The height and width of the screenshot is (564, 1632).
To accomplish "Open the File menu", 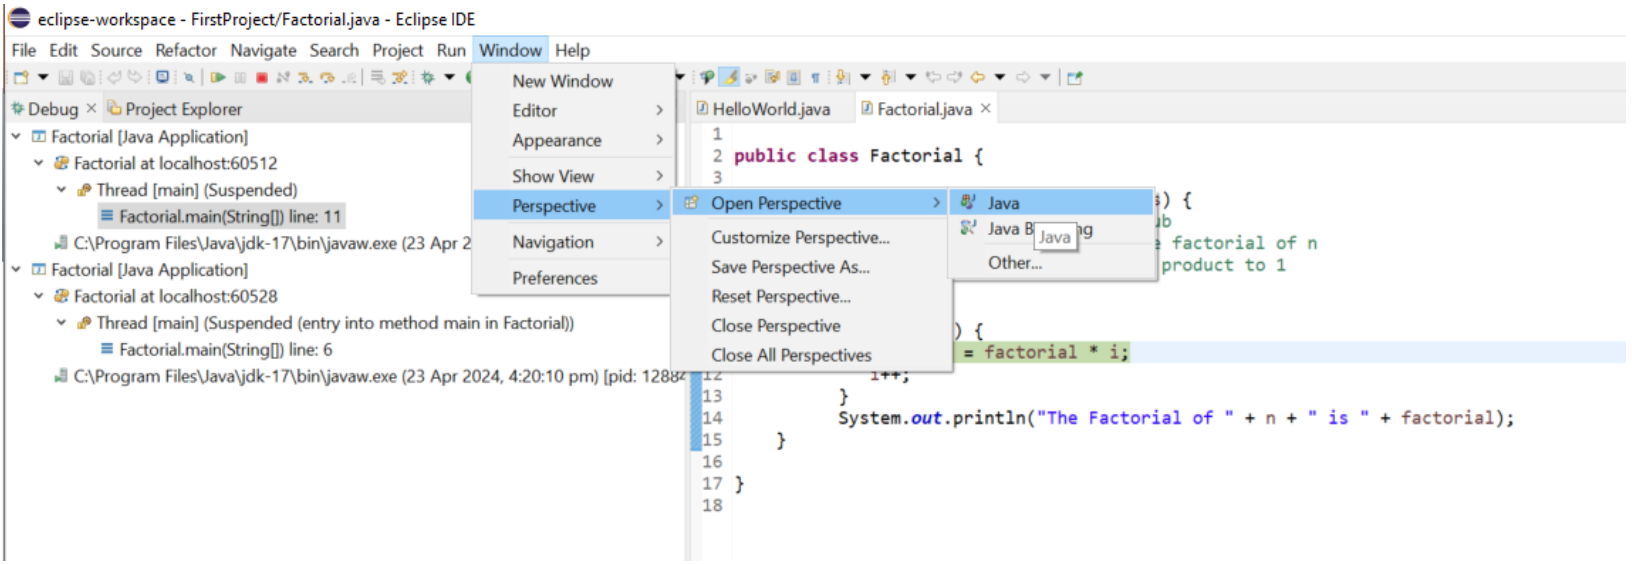I will click(x=24, y=50).
